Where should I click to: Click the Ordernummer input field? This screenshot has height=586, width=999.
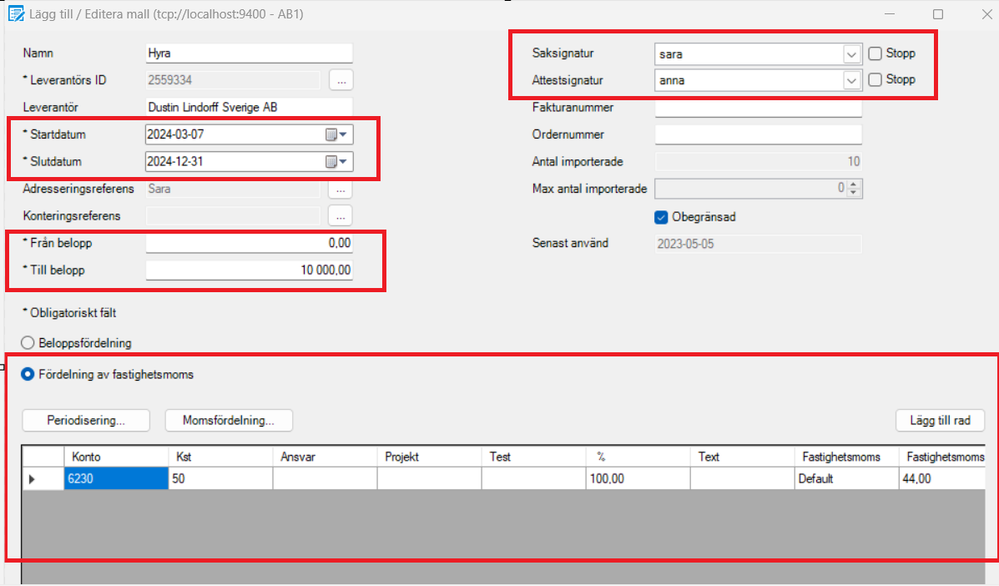pyautogui.click(x=758, y=134)
